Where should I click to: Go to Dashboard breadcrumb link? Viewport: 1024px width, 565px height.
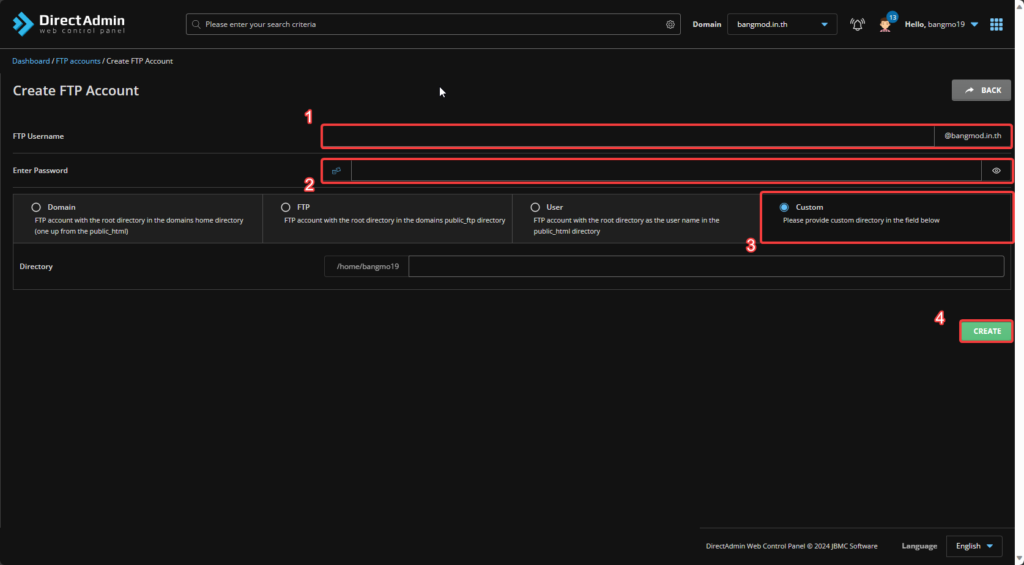click(30, 61)
